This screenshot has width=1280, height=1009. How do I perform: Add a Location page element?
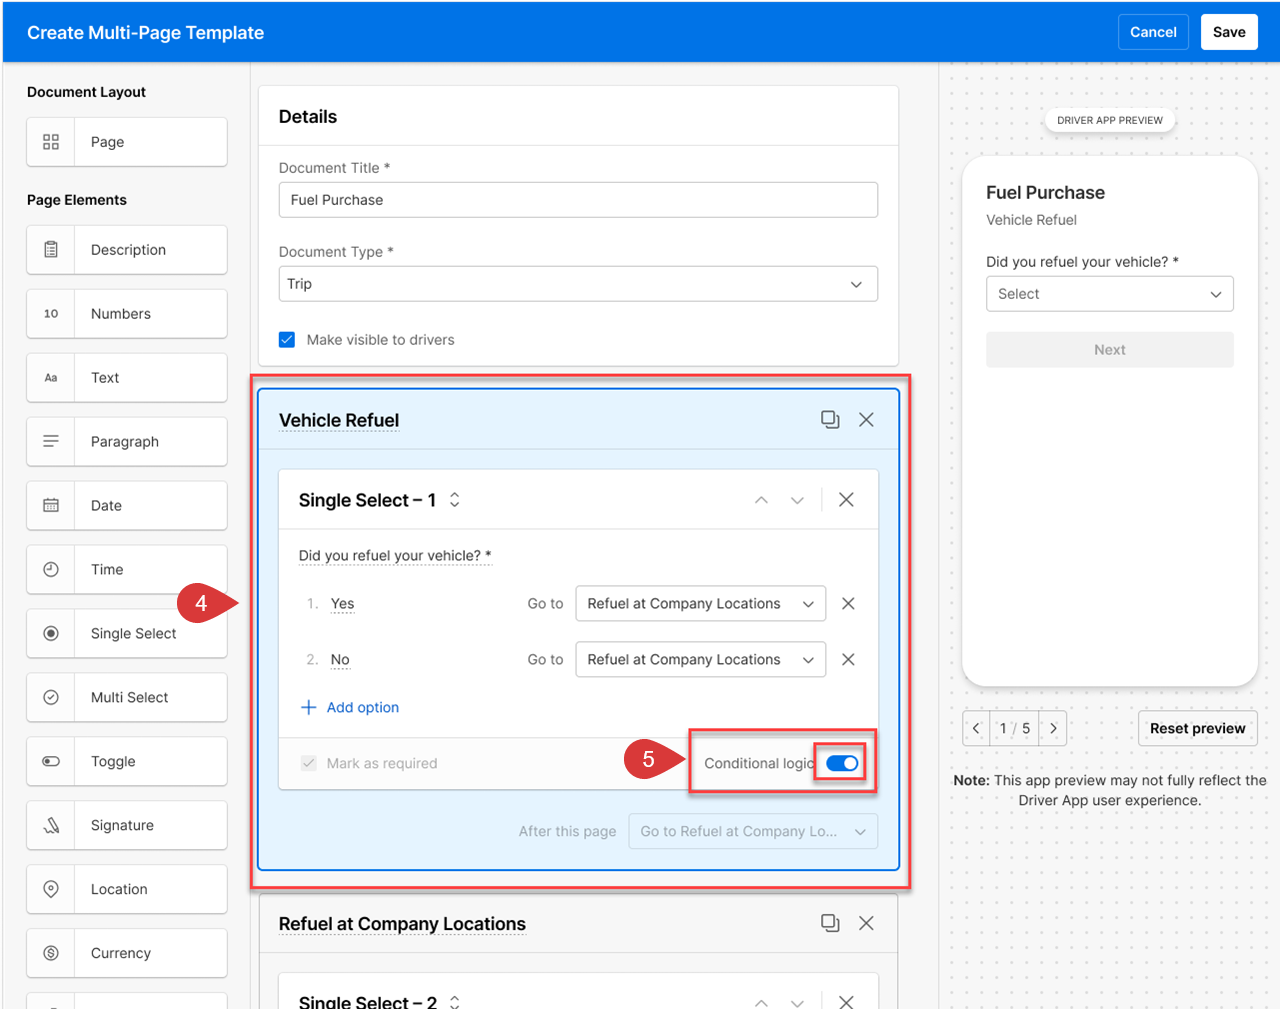click(x=127, y=890)
